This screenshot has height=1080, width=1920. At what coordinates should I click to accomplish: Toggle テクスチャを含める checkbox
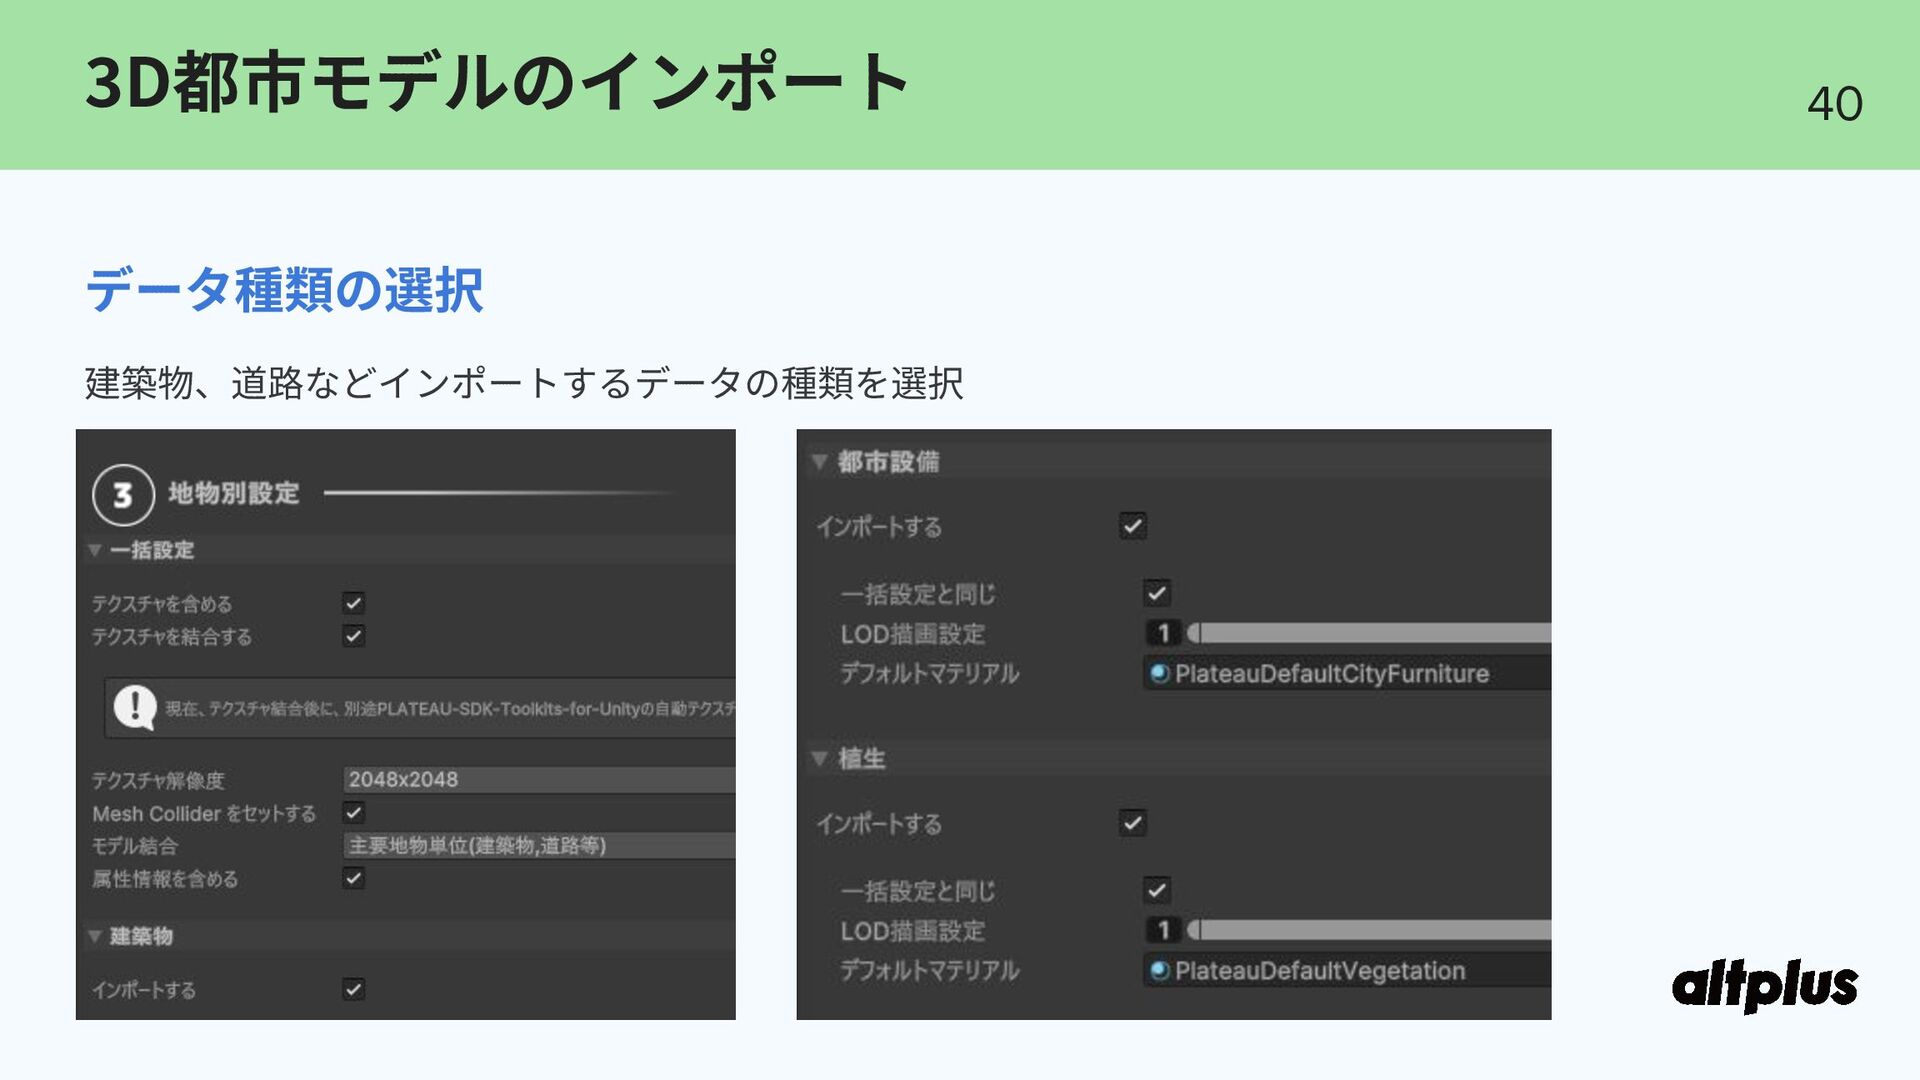point(354,603)
